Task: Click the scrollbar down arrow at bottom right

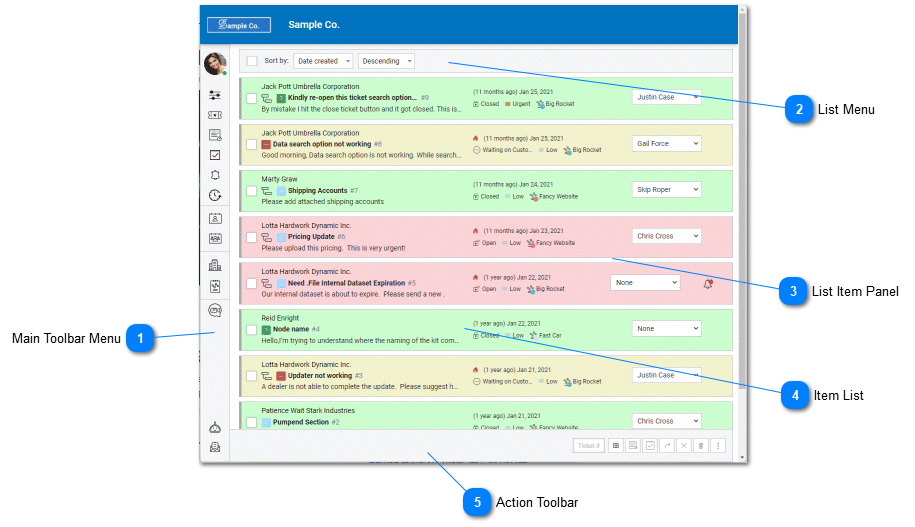Action: (x=742, y=458)
